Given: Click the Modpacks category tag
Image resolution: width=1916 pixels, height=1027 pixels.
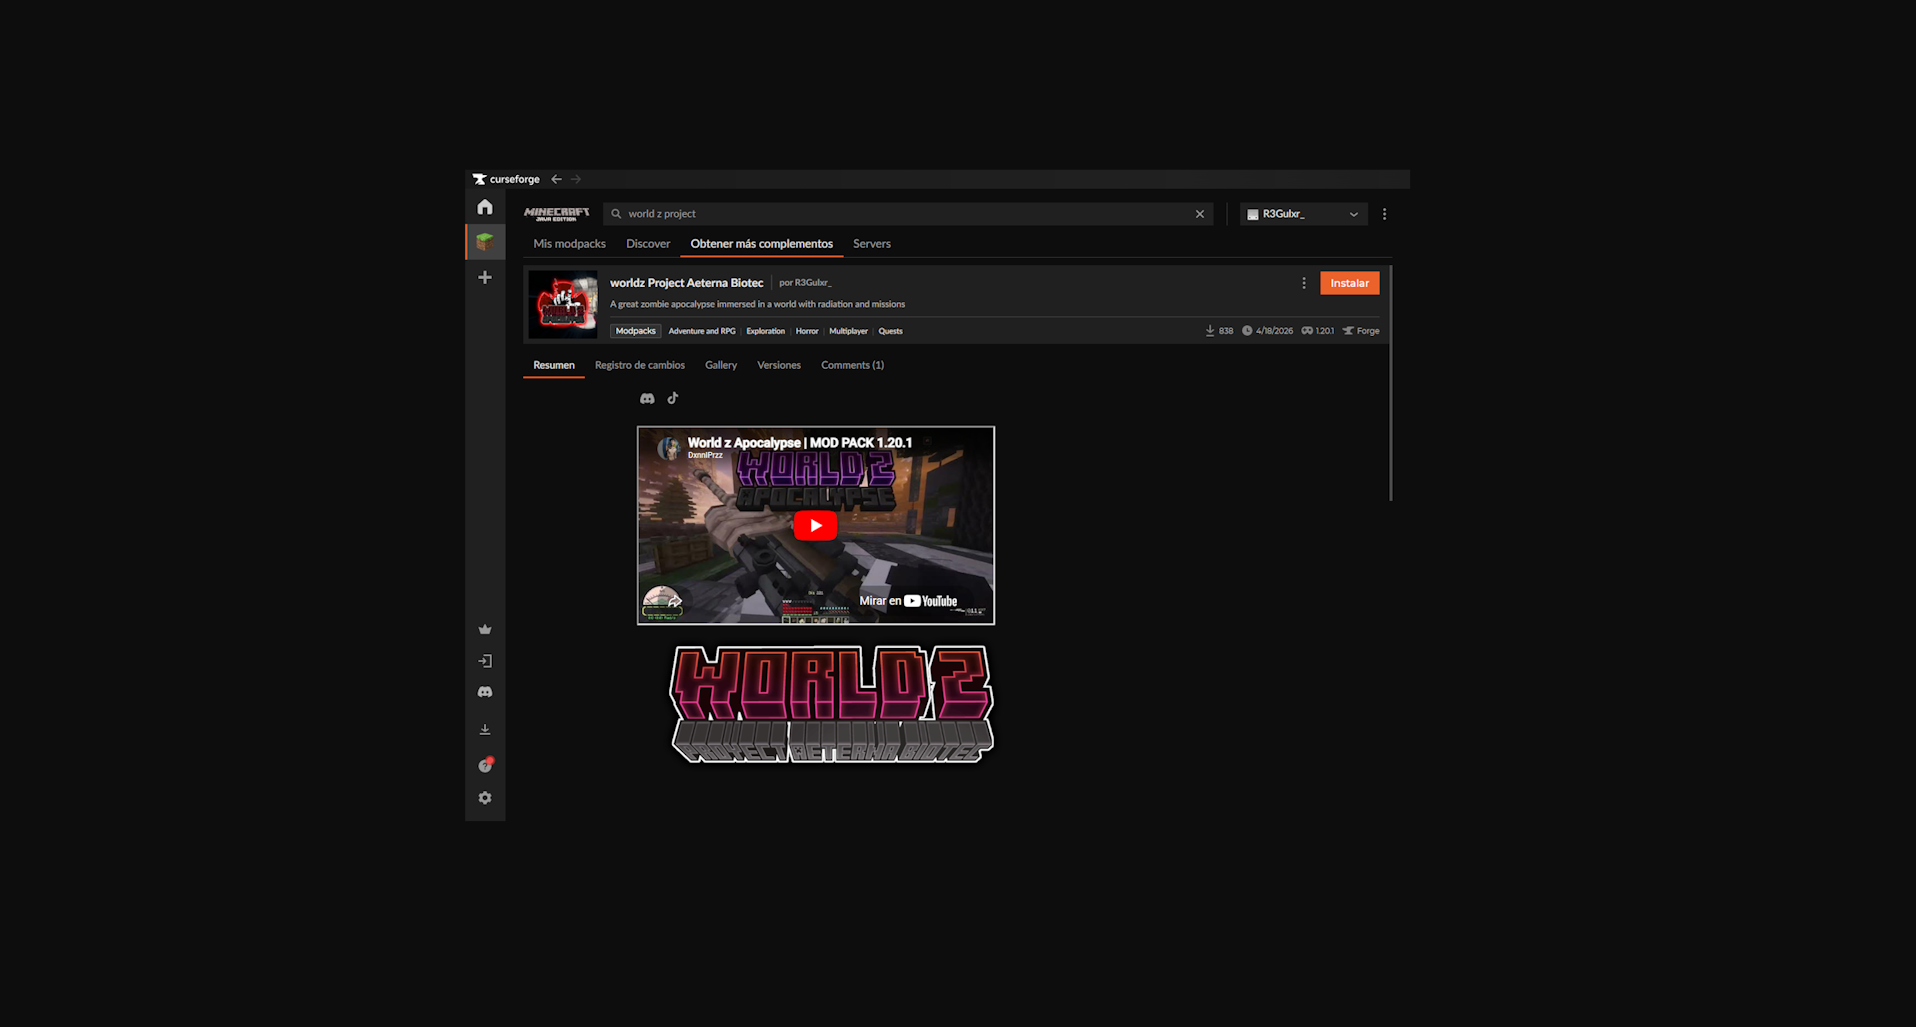Looking at the screenshot, I should pyautogui.click(x=636, y=331).
